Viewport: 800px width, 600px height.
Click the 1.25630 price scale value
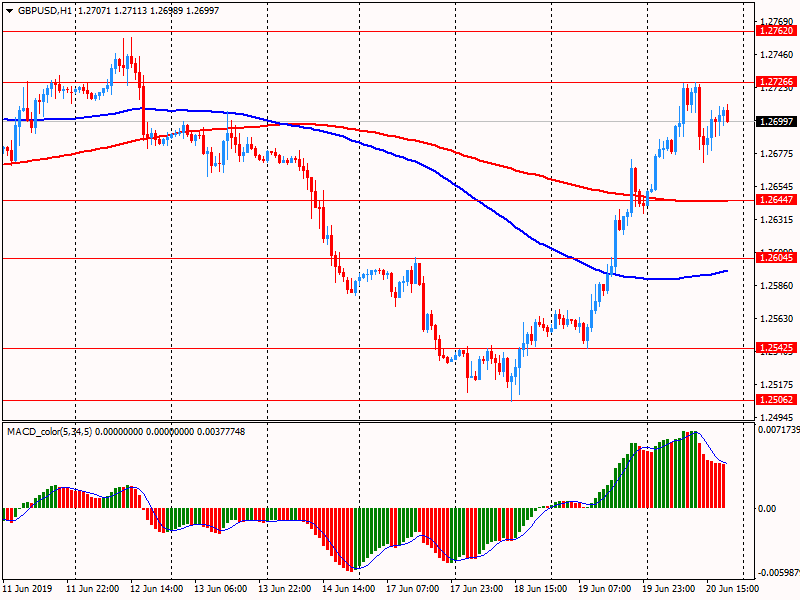click(777, 319)
